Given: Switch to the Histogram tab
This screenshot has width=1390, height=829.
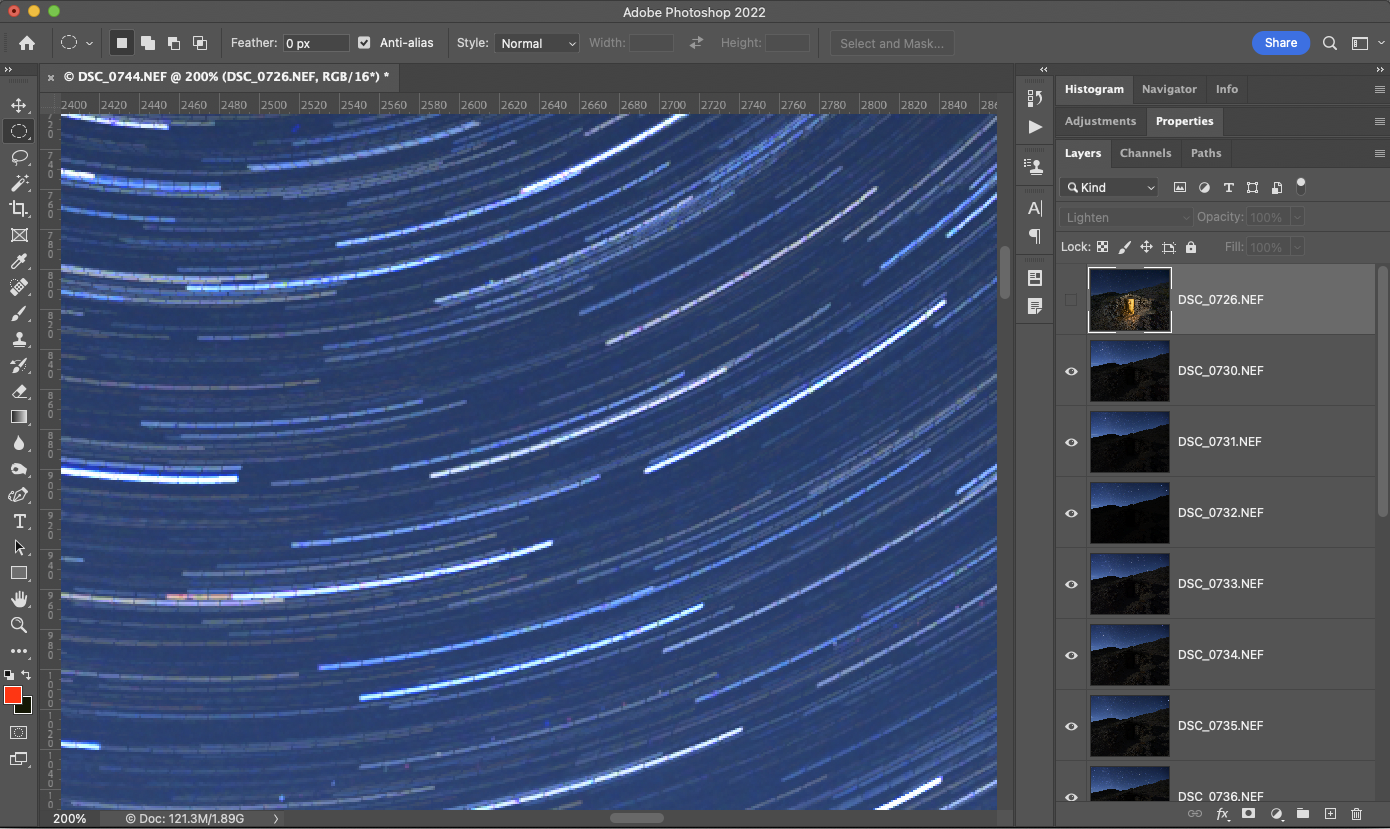Looking at the screenshot, I should click(x=1094, y=89).
